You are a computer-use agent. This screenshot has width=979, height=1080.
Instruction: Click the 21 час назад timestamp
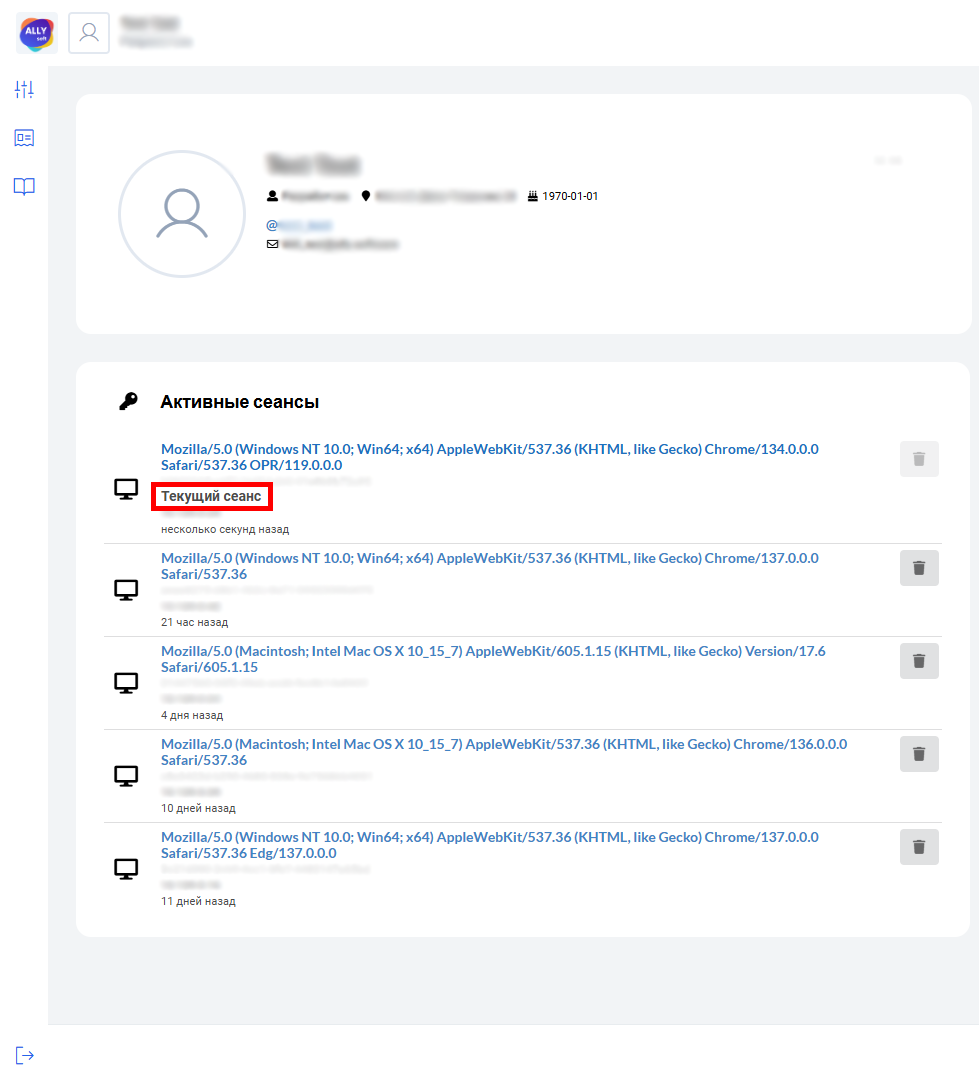pos(194,622)
